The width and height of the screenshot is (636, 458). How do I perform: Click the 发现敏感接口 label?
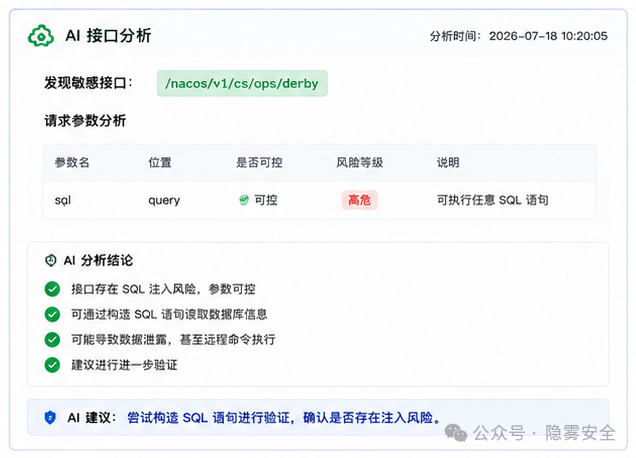(88, 83)
